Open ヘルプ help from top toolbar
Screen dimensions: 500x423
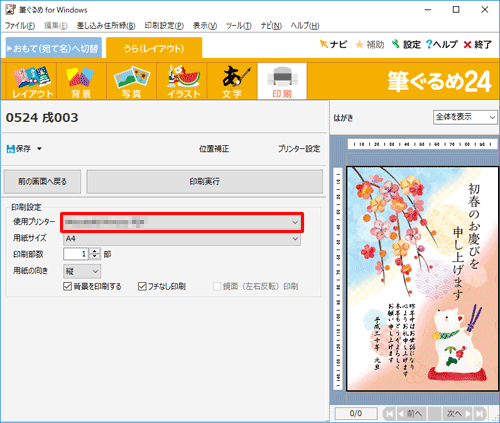(x=442, y=44)
